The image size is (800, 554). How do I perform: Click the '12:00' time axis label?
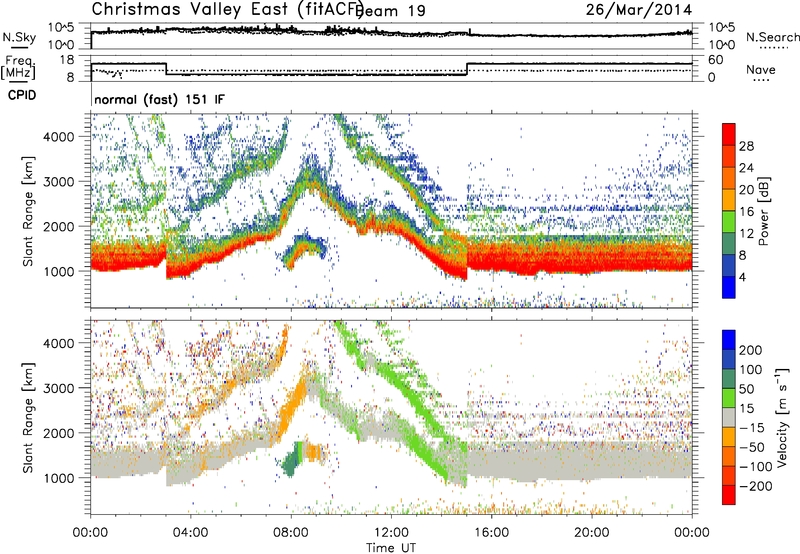391,533
